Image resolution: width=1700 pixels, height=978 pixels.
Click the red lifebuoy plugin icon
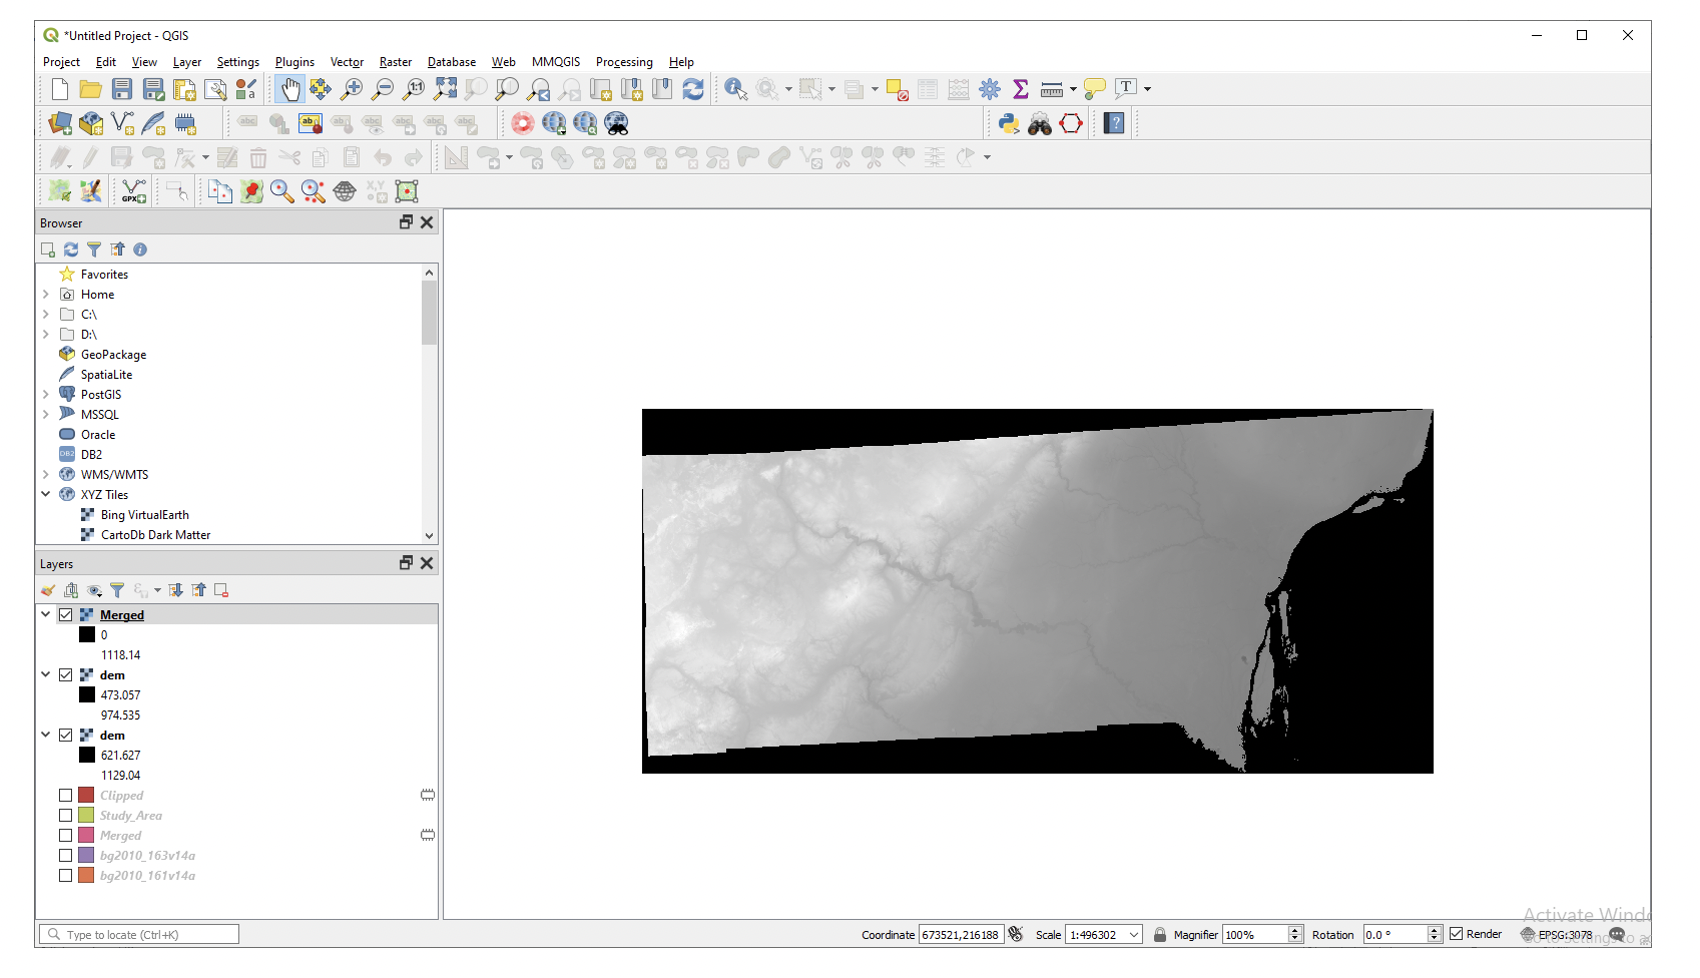tap(522, 123)
